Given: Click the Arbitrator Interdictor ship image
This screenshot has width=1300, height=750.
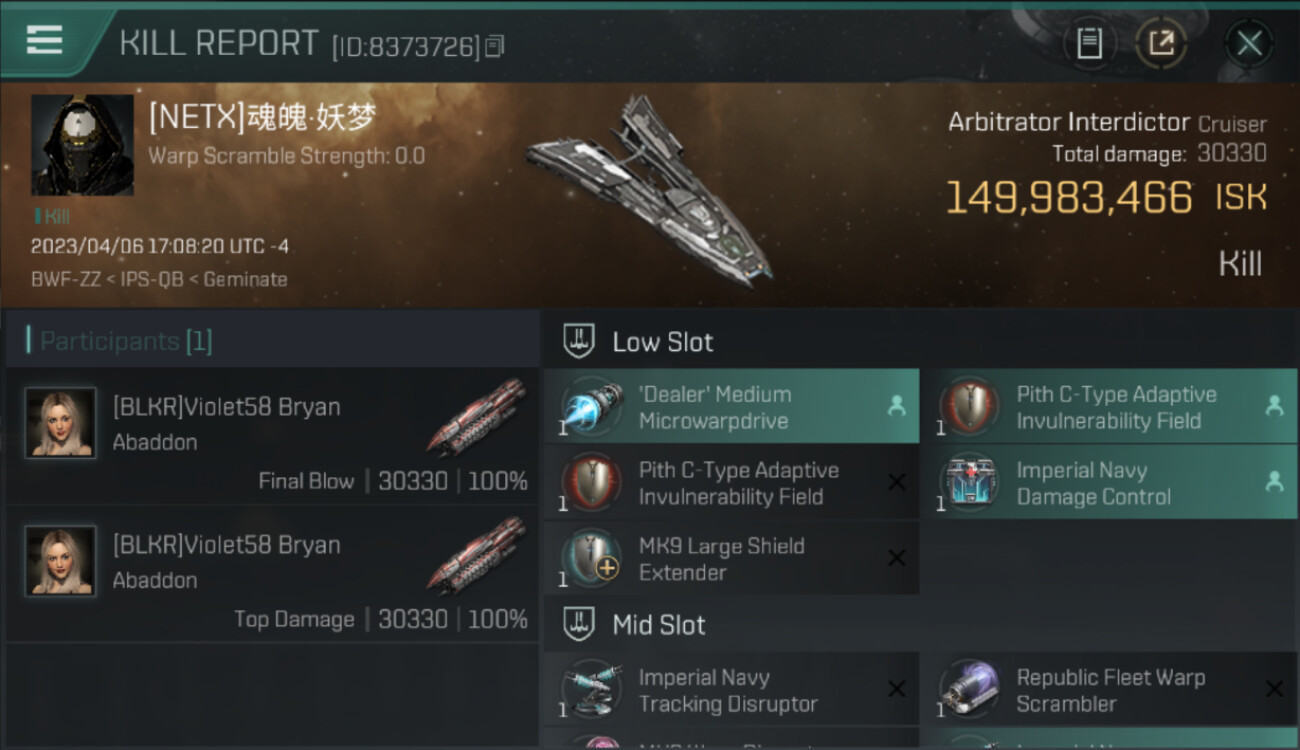Looking at the screenshot, I should pos(650,190).
